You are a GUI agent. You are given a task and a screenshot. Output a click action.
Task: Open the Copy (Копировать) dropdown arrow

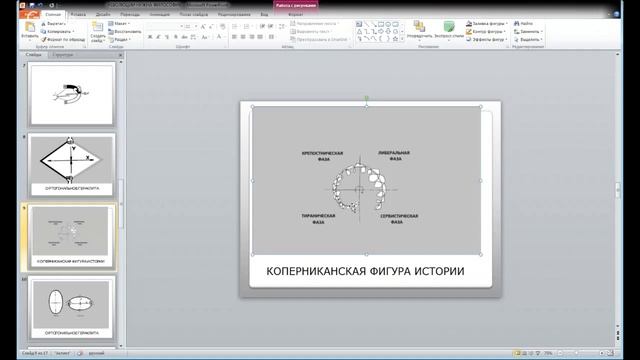pyautogui.click(x=73, y=32)
